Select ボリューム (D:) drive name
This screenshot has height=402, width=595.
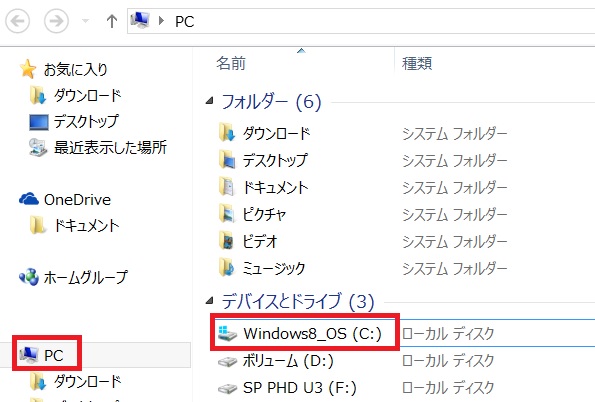[x=288, y=361]
